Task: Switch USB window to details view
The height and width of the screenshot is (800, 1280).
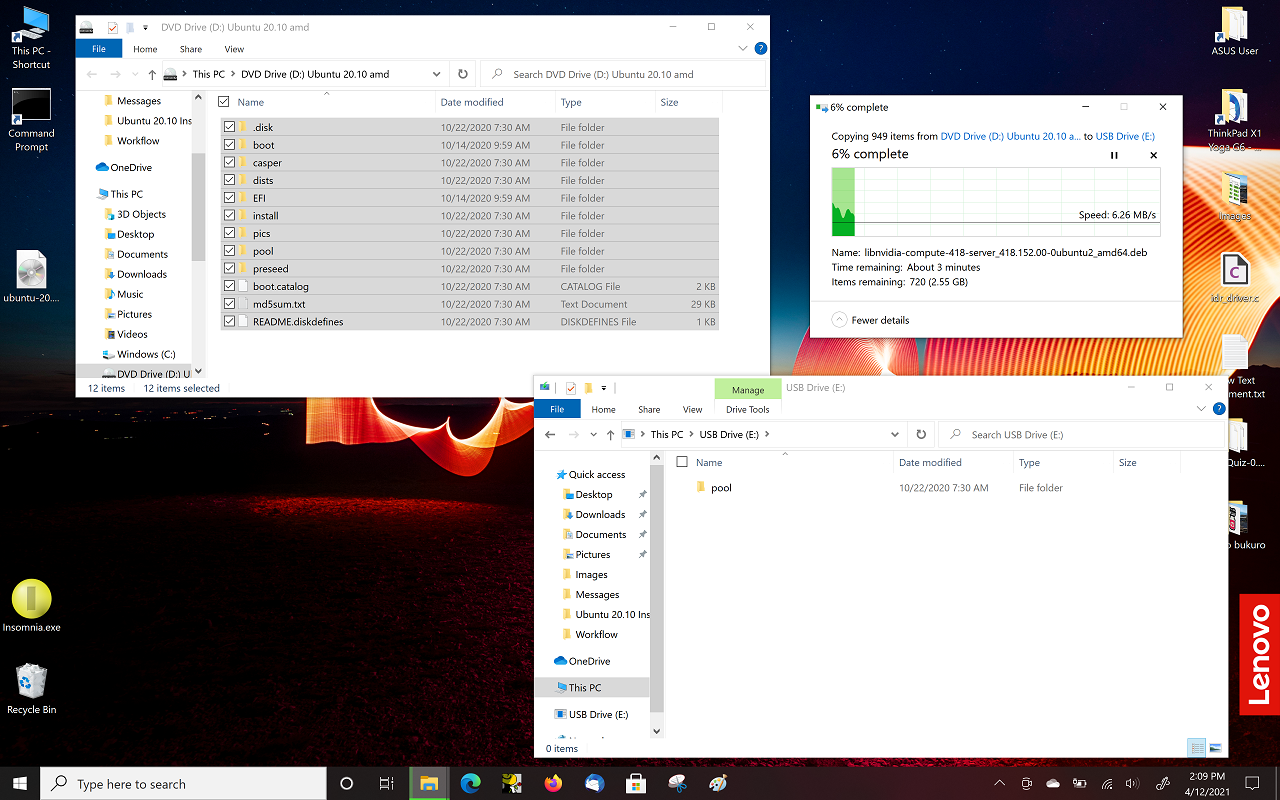Action: [1196, 748]
